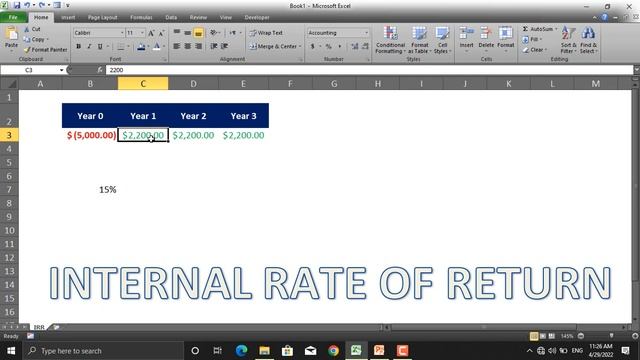This screenshot has height=360, width=640.
Task: Increase cell indent
Action: (224, 47)
